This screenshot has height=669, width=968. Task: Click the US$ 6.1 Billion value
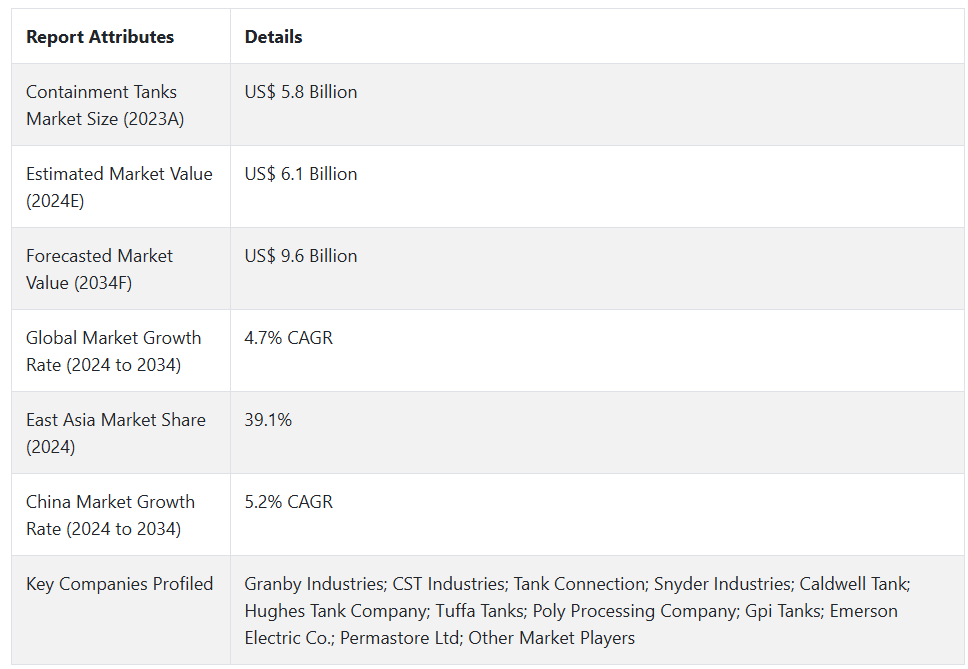click(x=301, y=174)
